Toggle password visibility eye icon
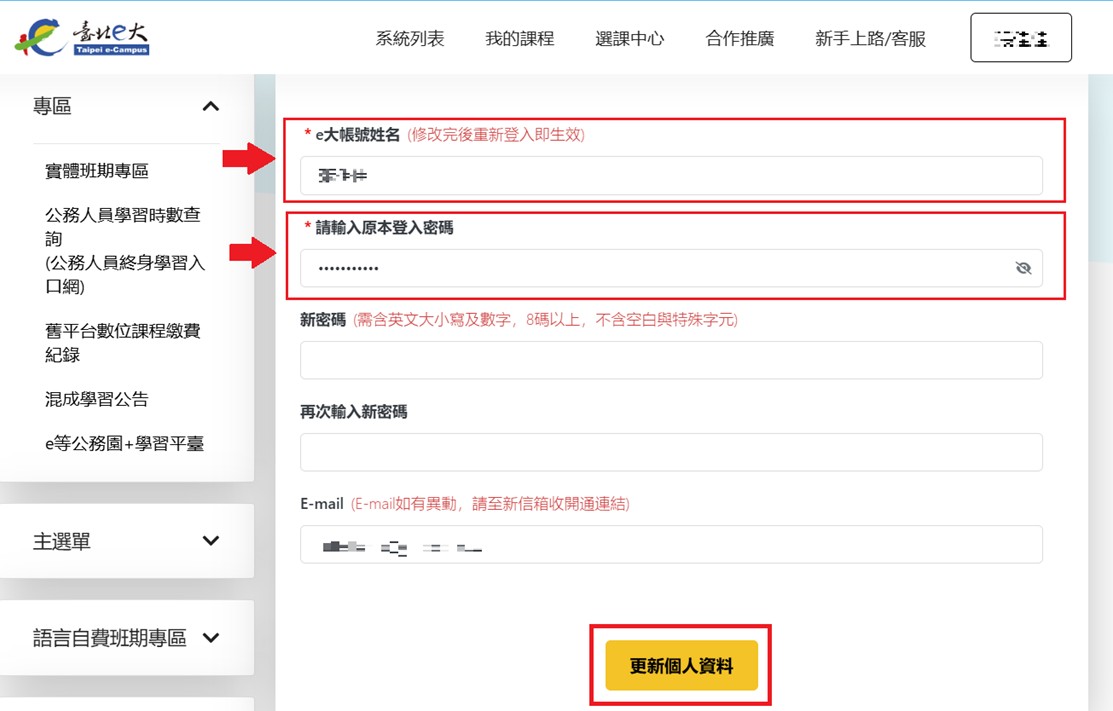Image resolution: width=1113 pixels, height=711 pixels. click(x=1022, y=268)
